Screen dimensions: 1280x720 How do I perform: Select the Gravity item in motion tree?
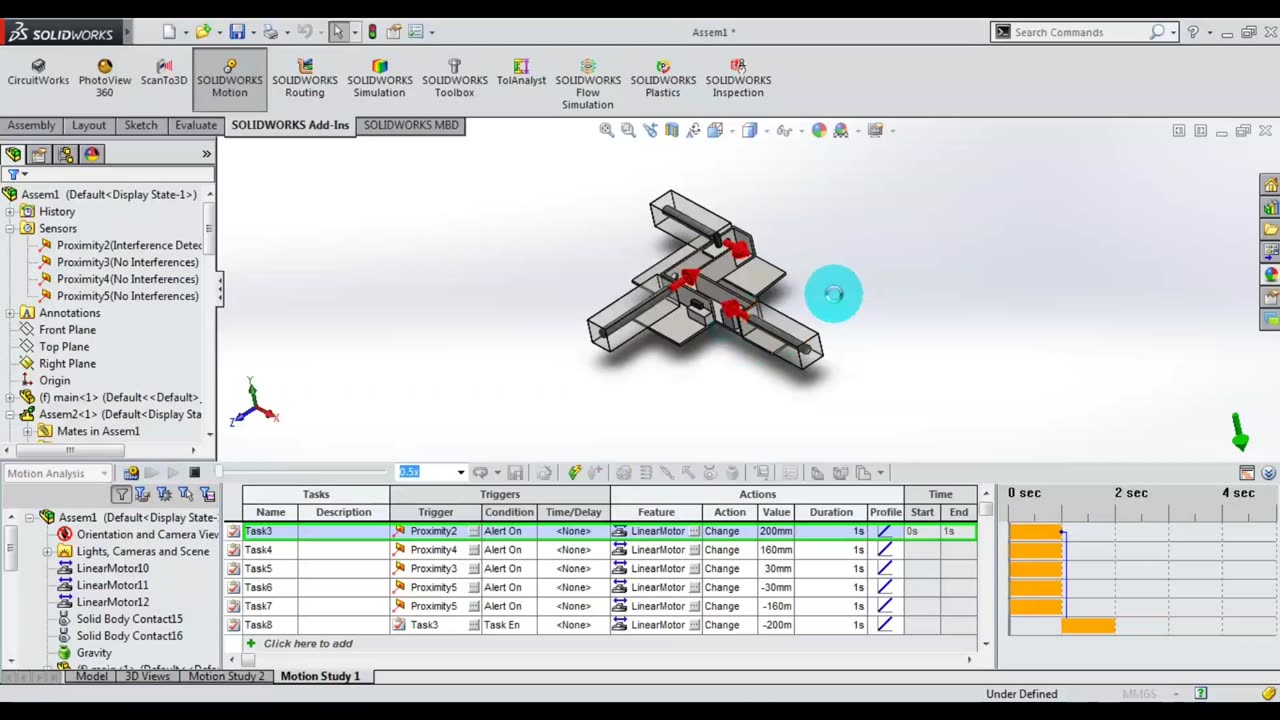point(94,653)
